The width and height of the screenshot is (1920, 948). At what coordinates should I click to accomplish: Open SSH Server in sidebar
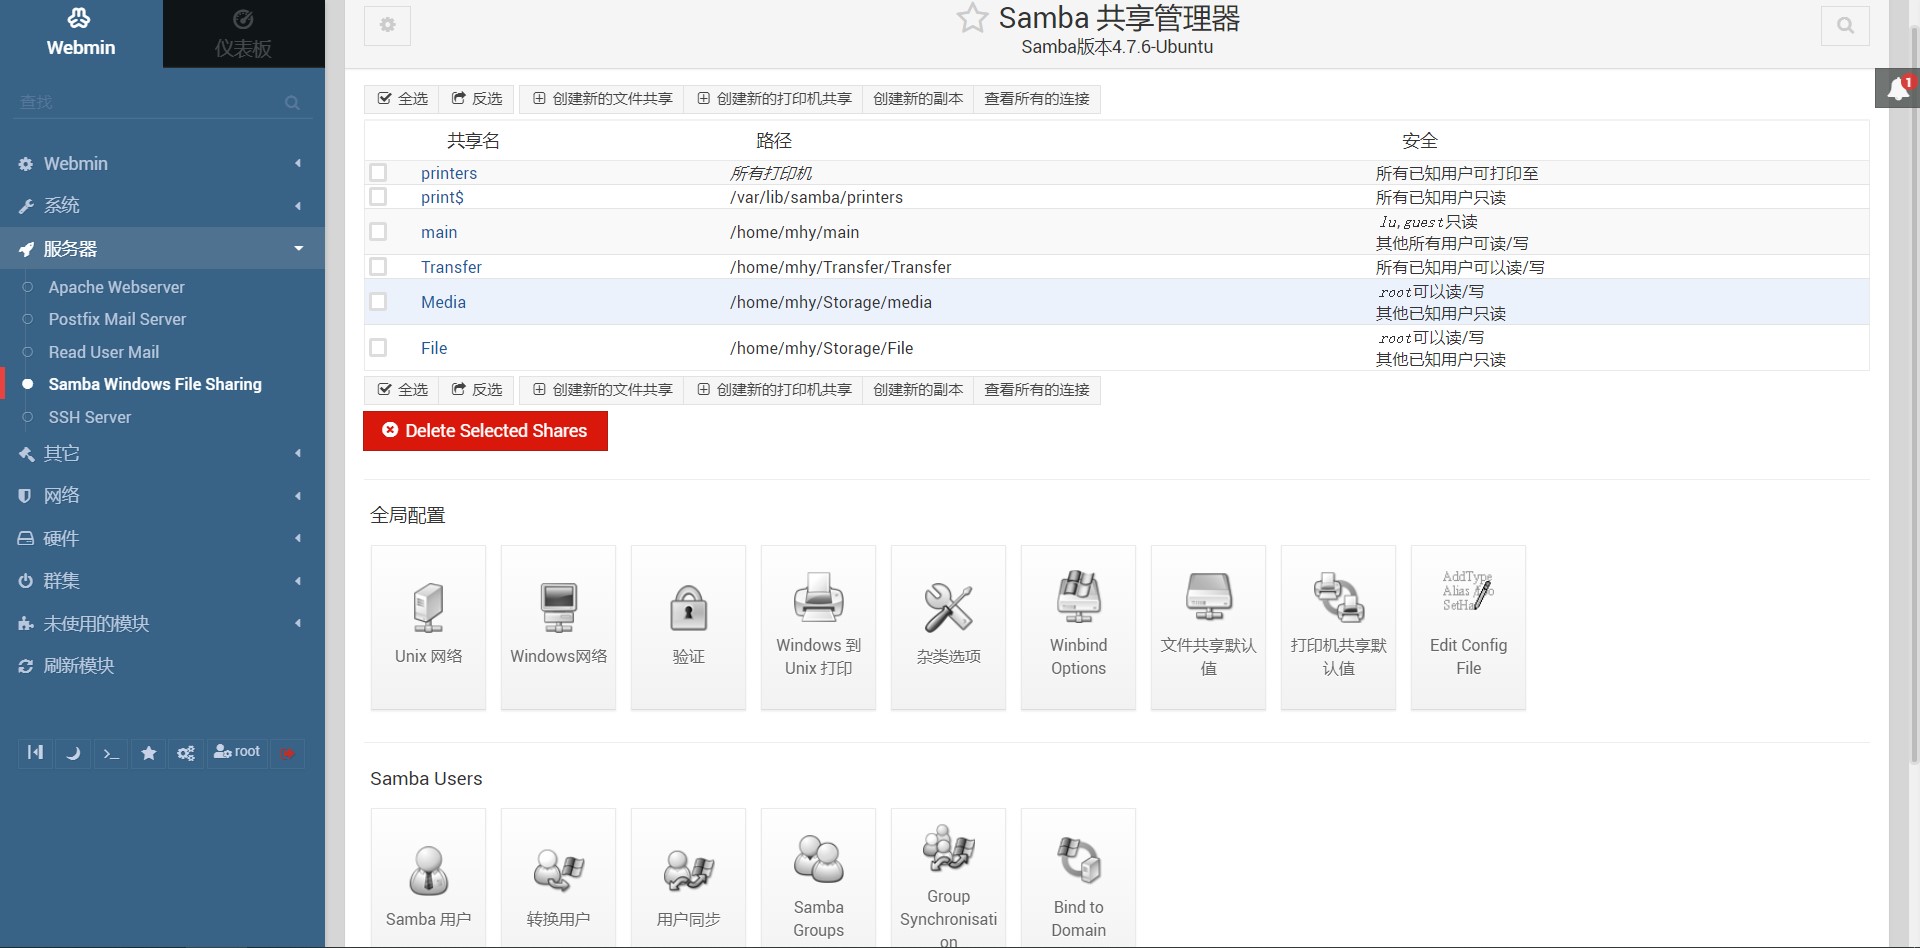tap(90, 417)
